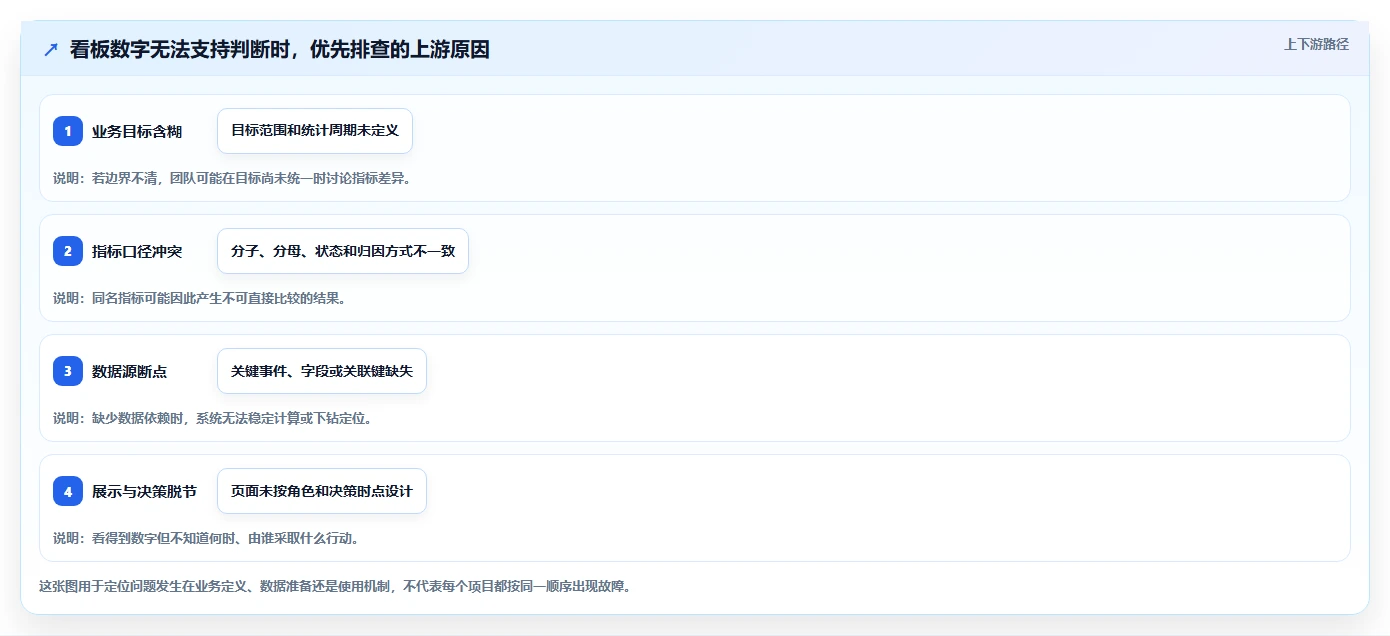Click the title 看板数字无法支持判断时，优先排查的上游原因
Viewport: 1390px width, 636px height.
tap(280, 49)
